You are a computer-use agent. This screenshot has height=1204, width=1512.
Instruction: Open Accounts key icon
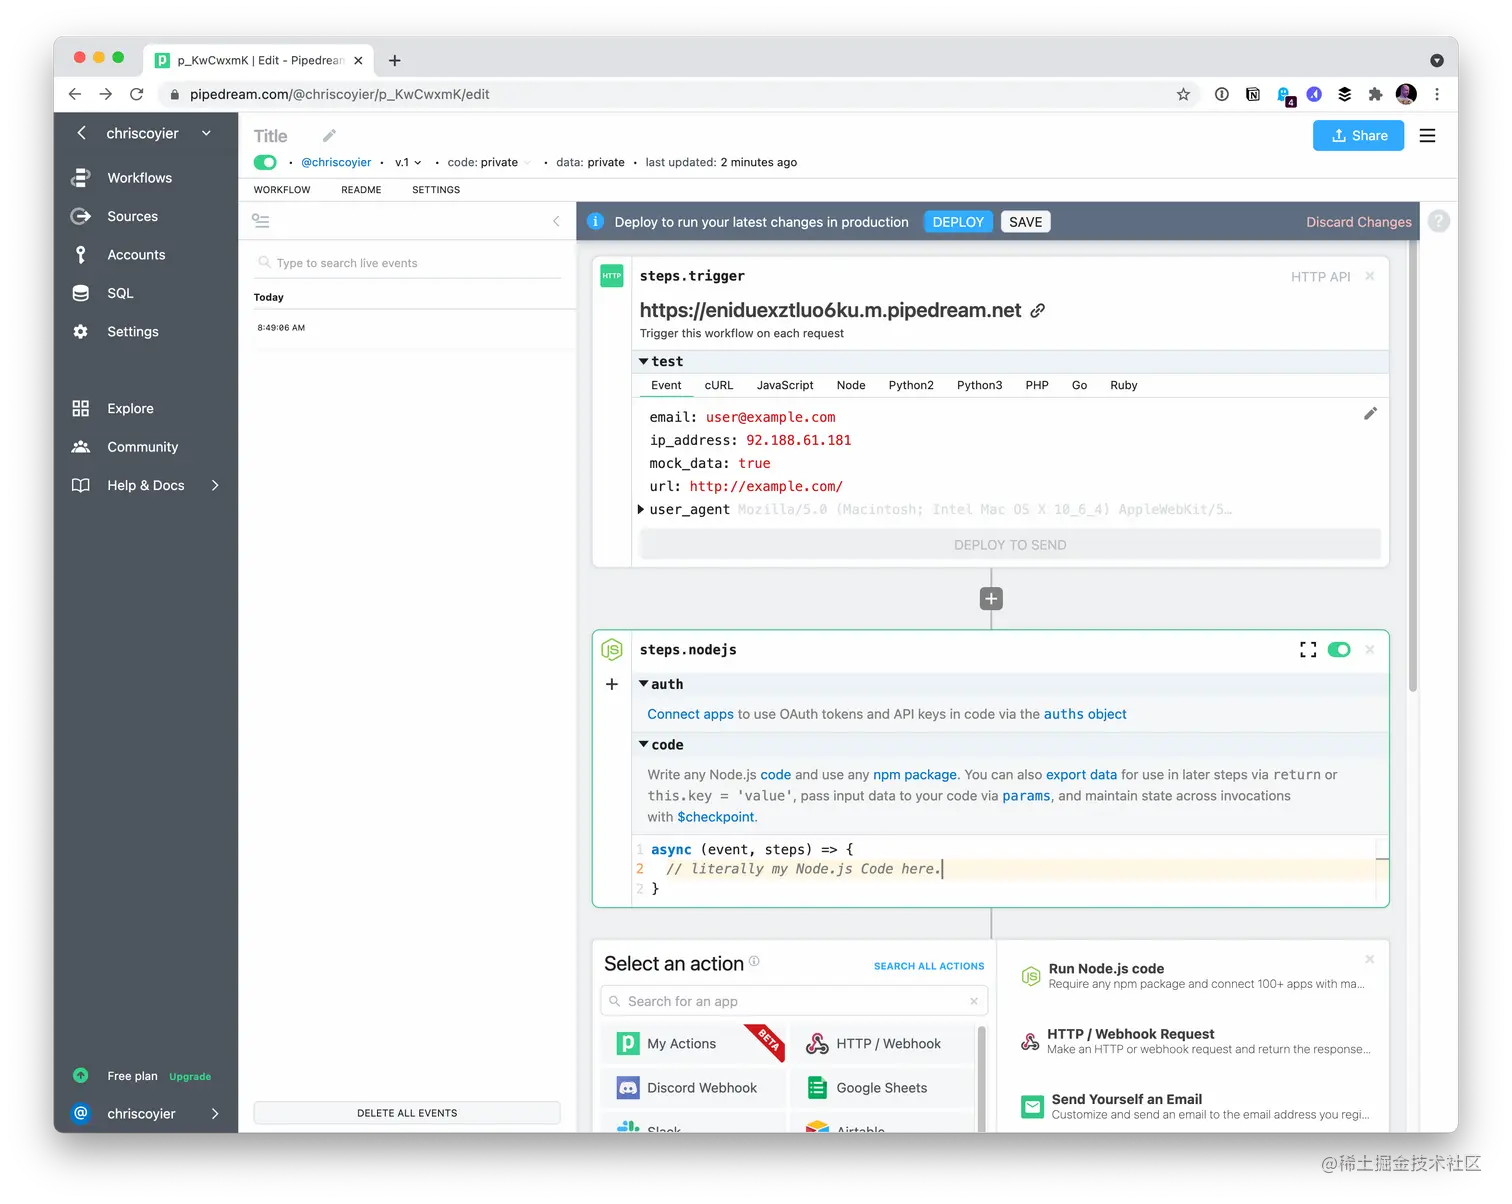pos(81,255)
